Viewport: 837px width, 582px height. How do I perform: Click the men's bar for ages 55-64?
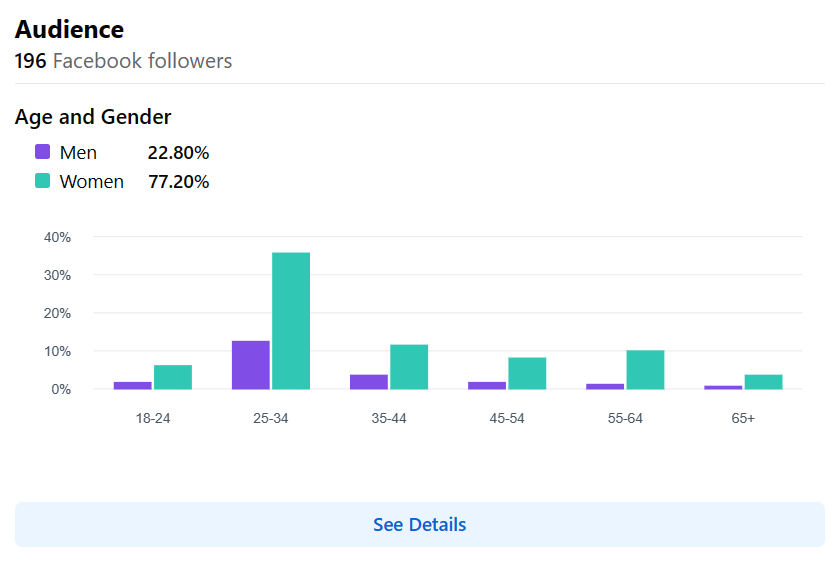pyautogui.click(x=605, y=386)
